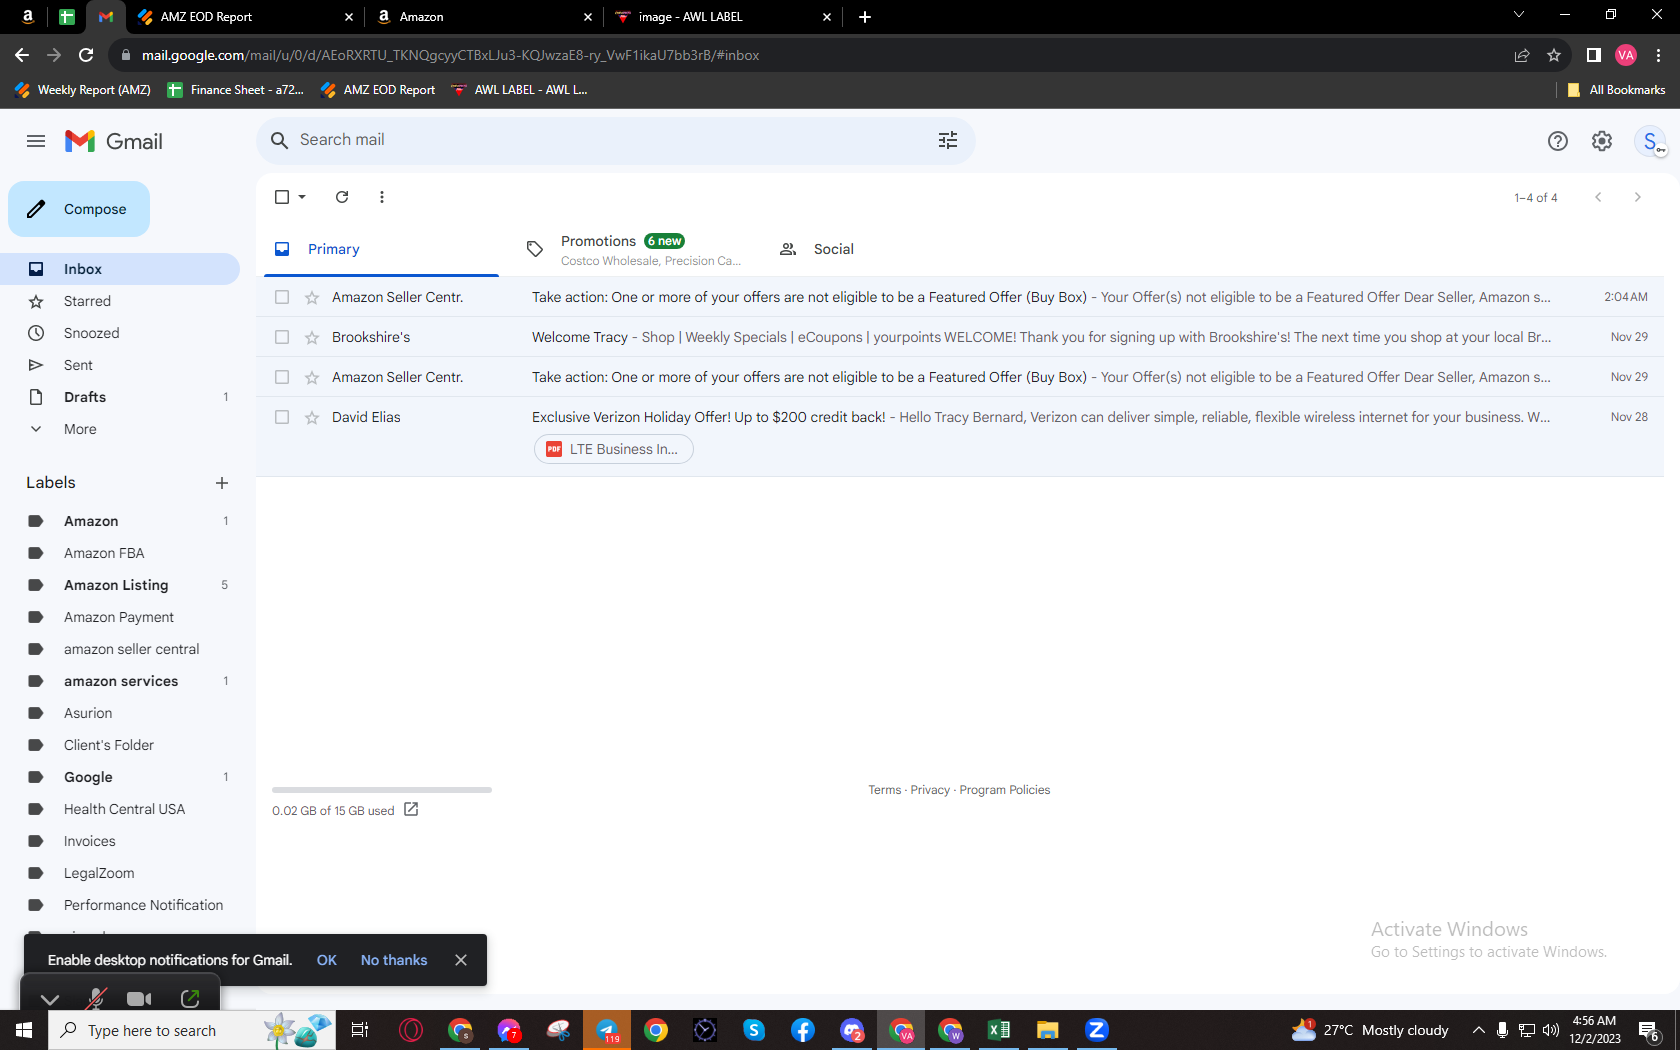
Task: Toggle the select all messages checkbox
Action: 282,197
